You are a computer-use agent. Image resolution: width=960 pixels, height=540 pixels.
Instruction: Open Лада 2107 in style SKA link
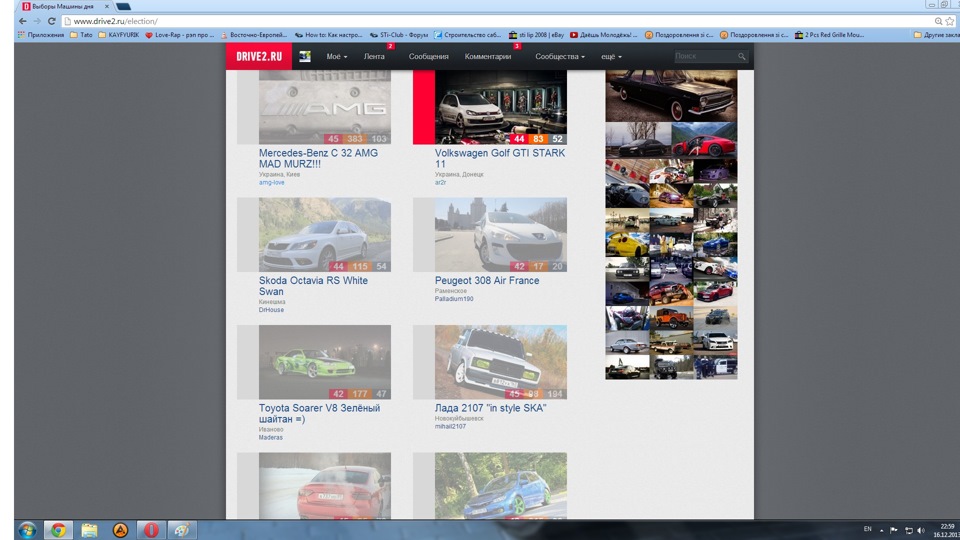(x=490, y=408)
